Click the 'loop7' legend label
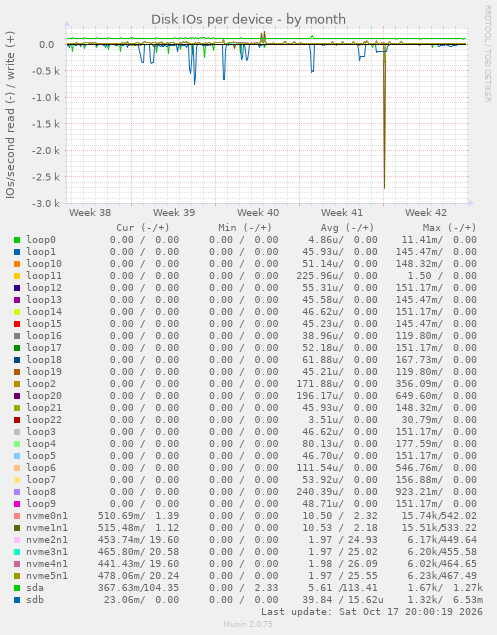 (41, 480)
